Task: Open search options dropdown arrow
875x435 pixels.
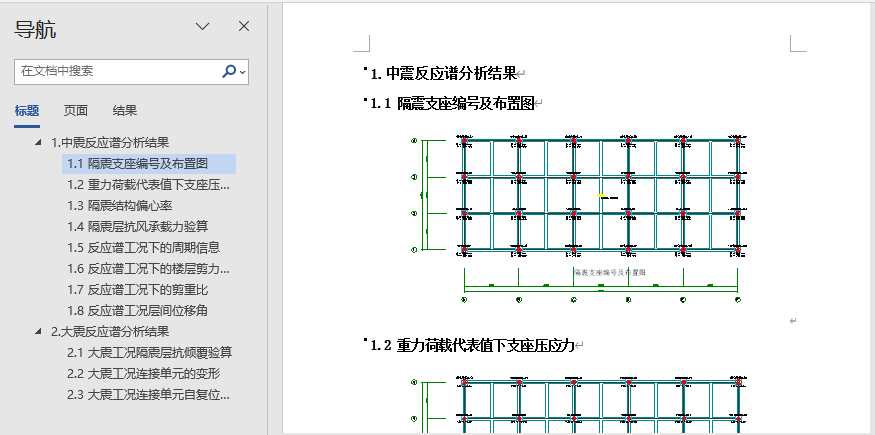Action: point(243,72)
